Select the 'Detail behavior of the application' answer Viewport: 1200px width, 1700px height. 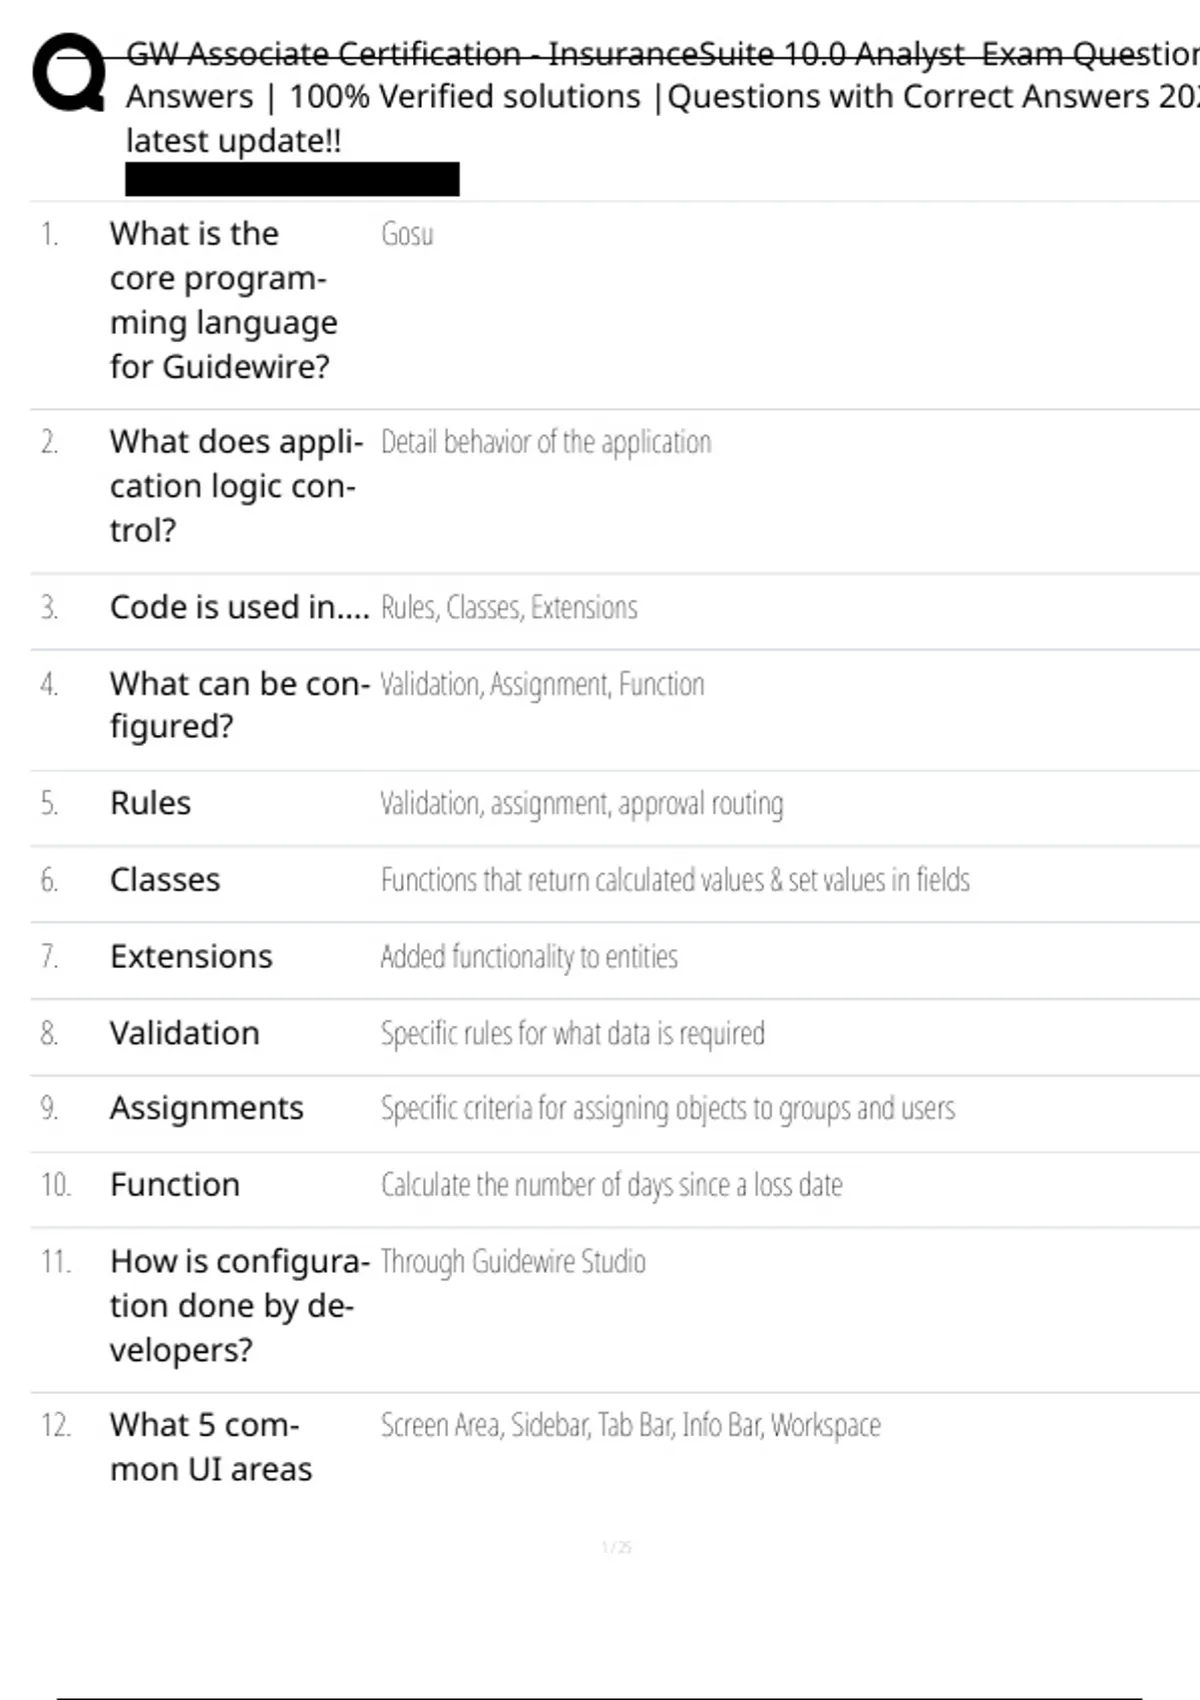click(x=546, y=442)
